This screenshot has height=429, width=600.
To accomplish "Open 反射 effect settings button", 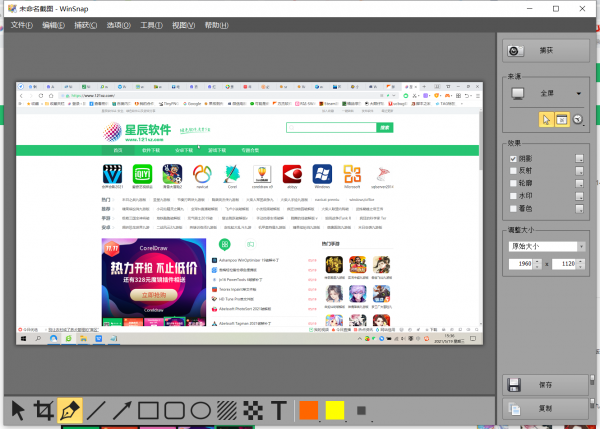I will click(579, 171).
